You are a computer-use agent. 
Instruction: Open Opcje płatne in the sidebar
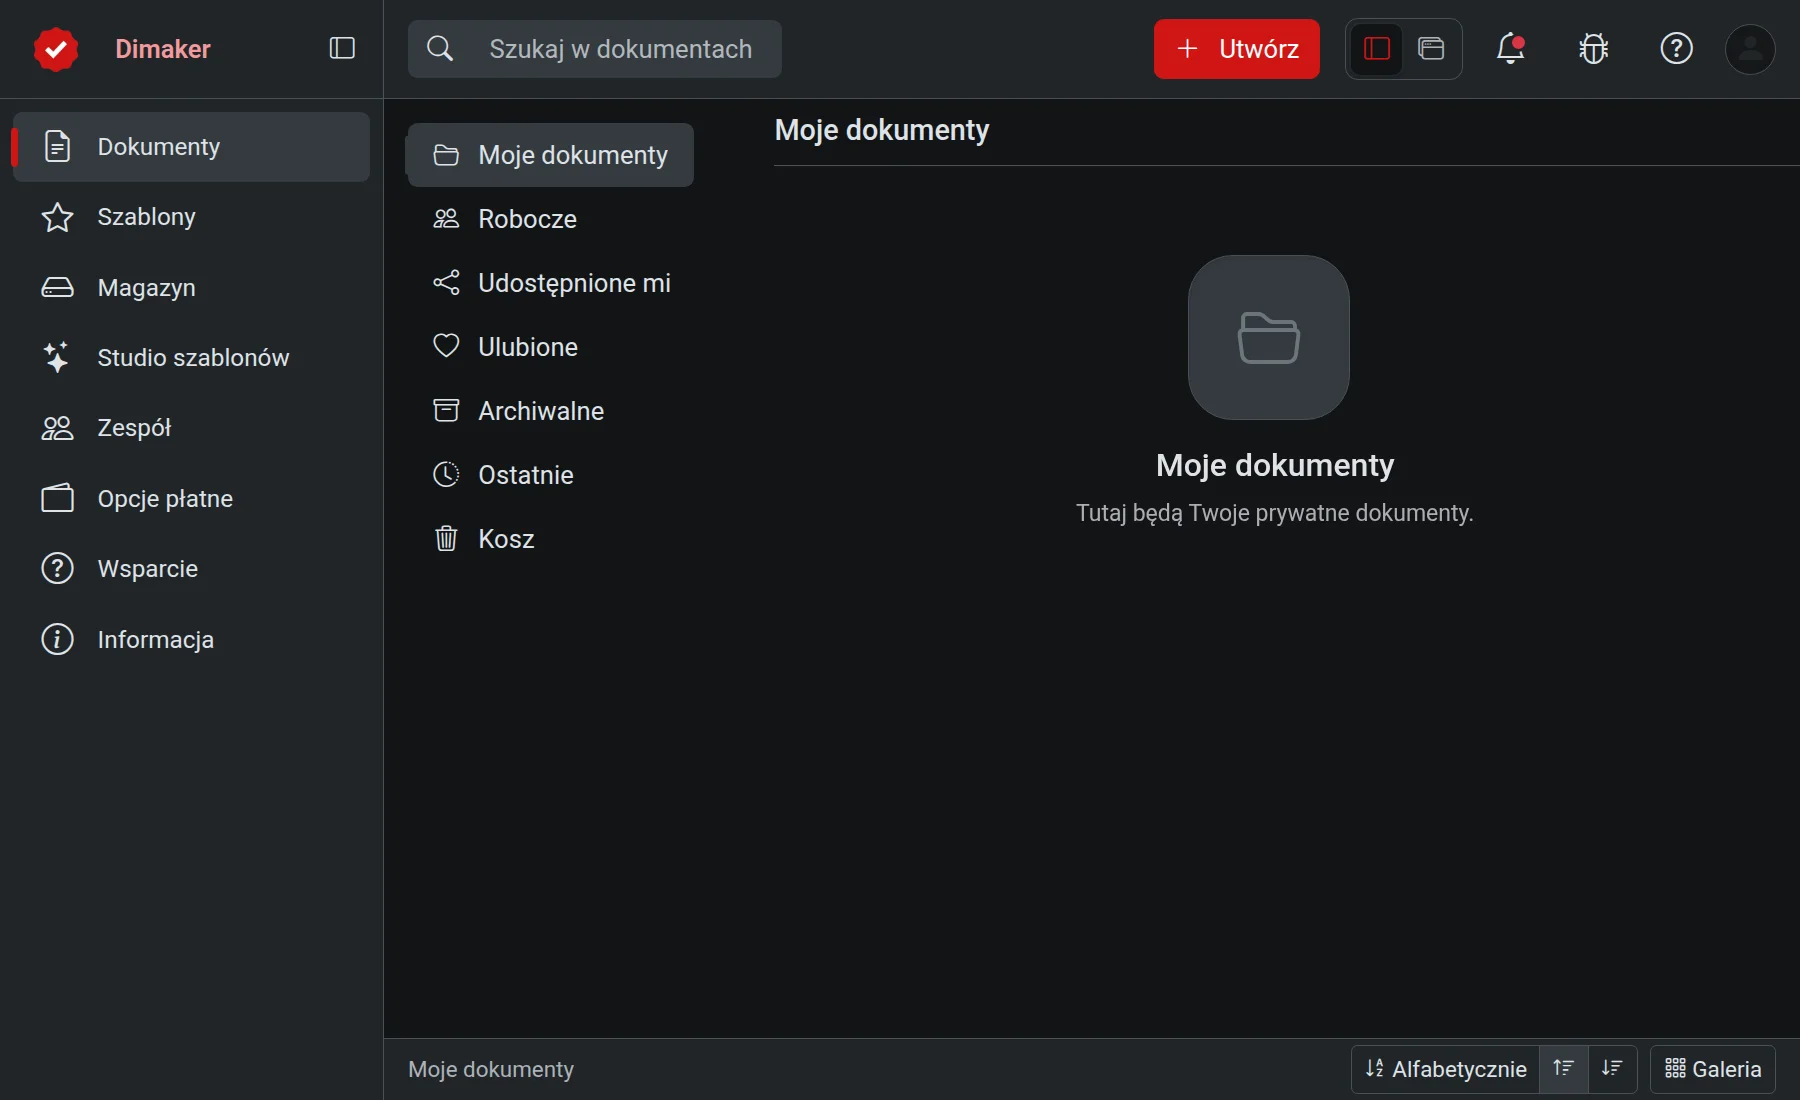(x=191, y=499)
